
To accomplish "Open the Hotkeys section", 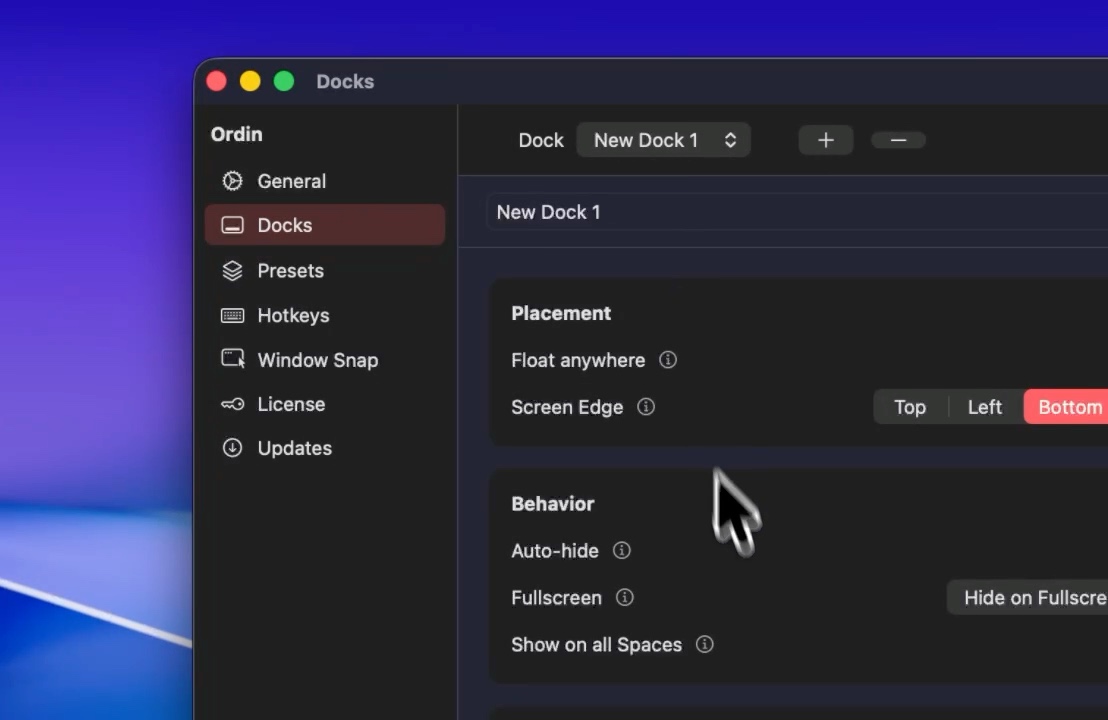I will pyautogui.click(x=325, y=315).
